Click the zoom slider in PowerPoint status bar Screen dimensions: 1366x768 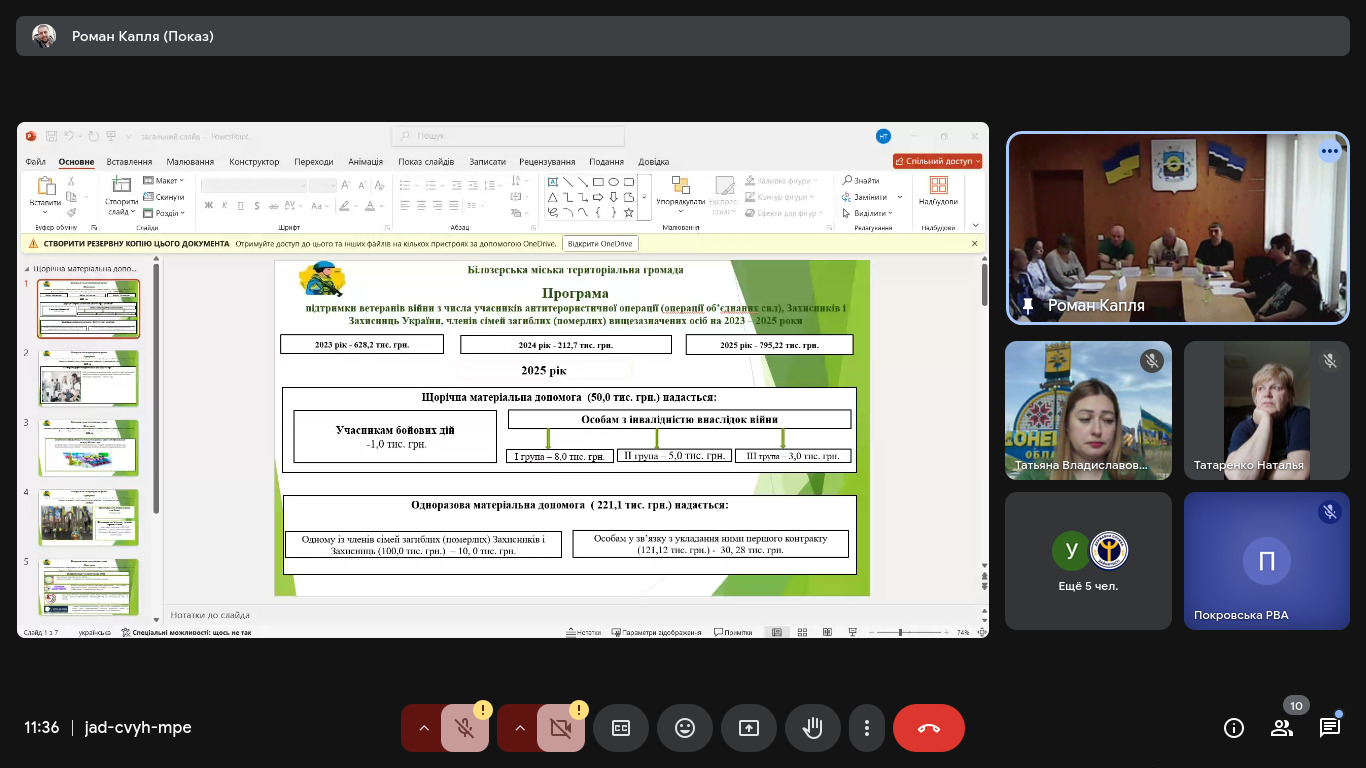[x=901, y=632]
